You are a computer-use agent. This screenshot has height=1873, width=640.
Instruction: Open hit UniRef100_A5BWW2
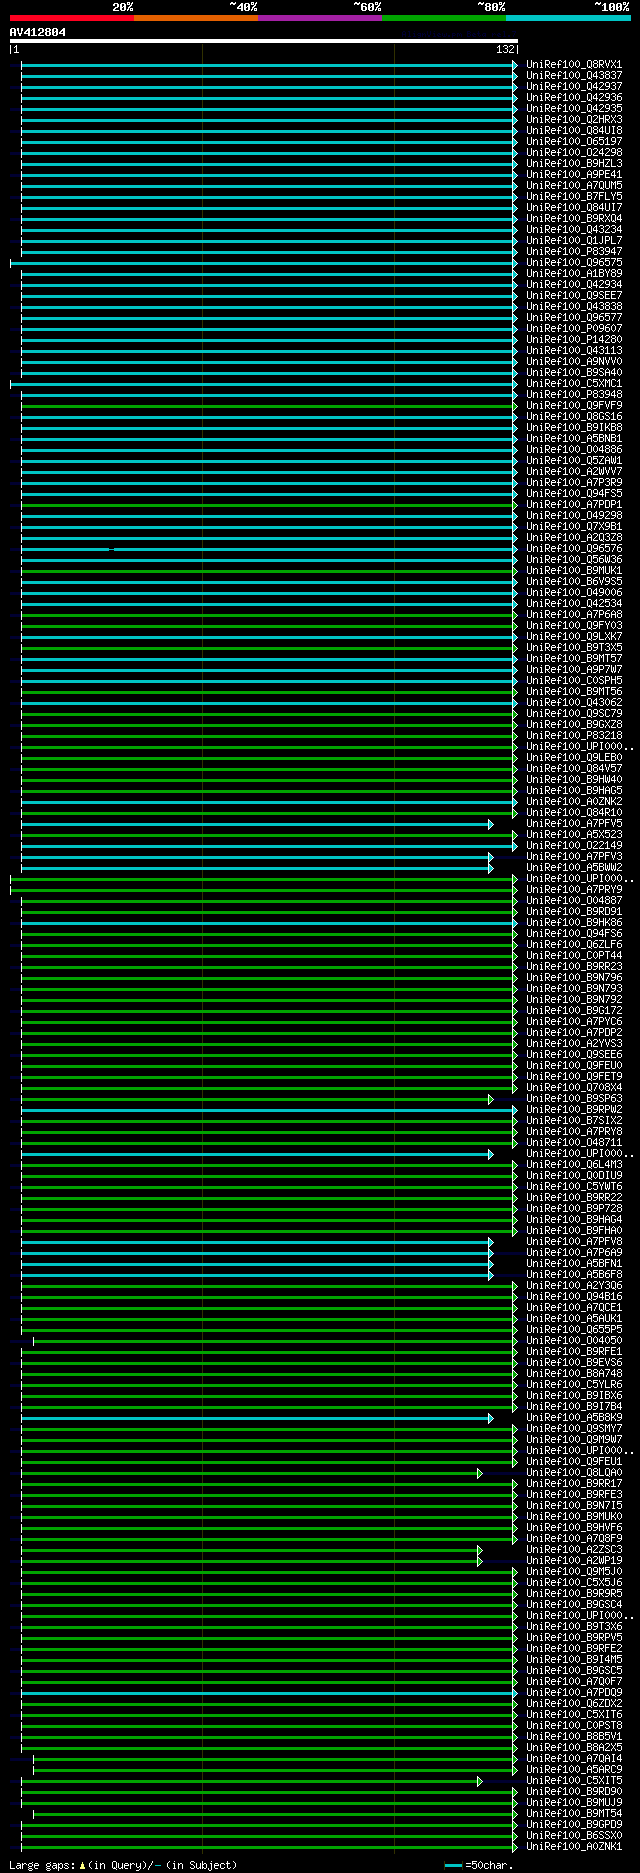[574, 867]
